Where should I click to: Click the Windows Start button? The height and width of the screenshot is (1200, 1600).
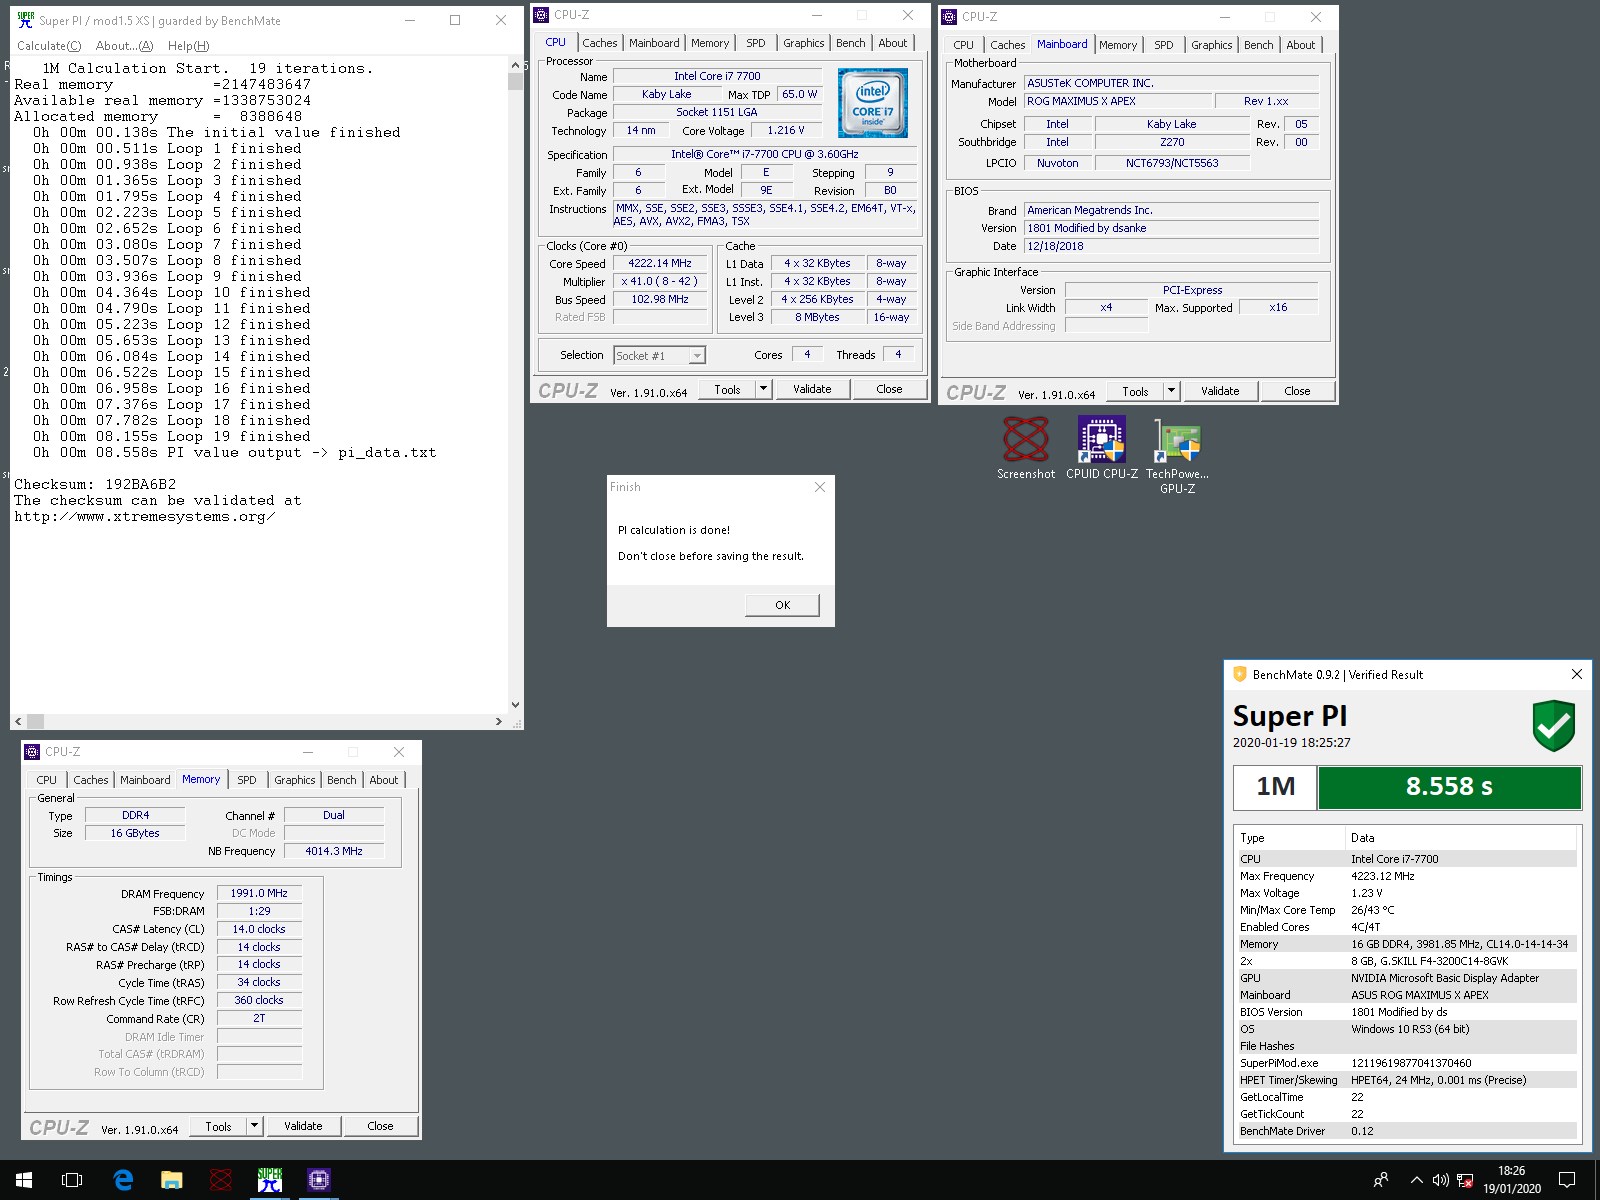pos(24,1180)
